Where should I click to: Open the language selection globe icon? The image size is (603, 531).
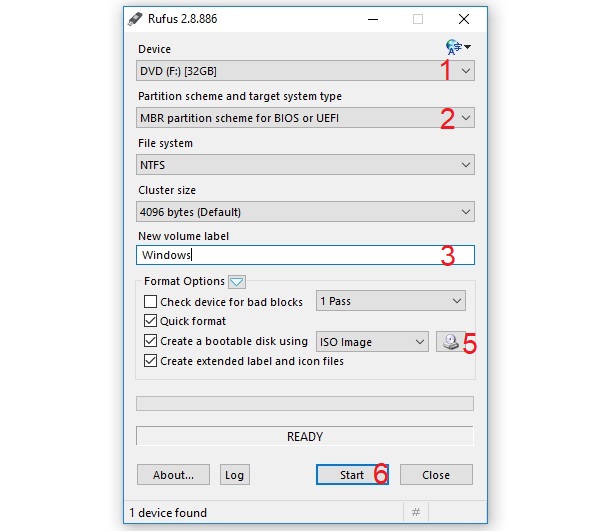(x=458, y=47)
